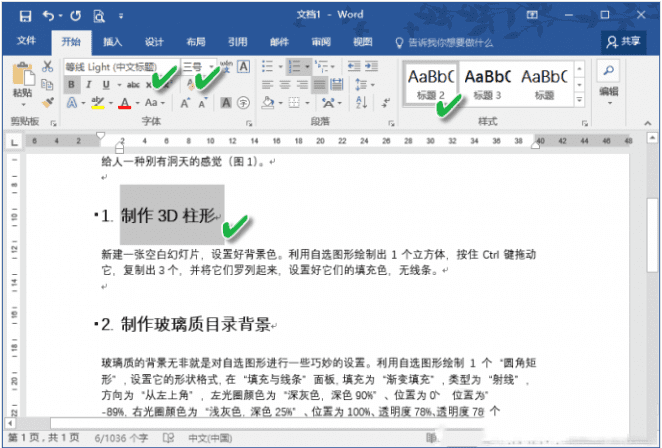This screenshot has width=662, height=448.
Task: Click red font color button
Action: tap(125, 103)
